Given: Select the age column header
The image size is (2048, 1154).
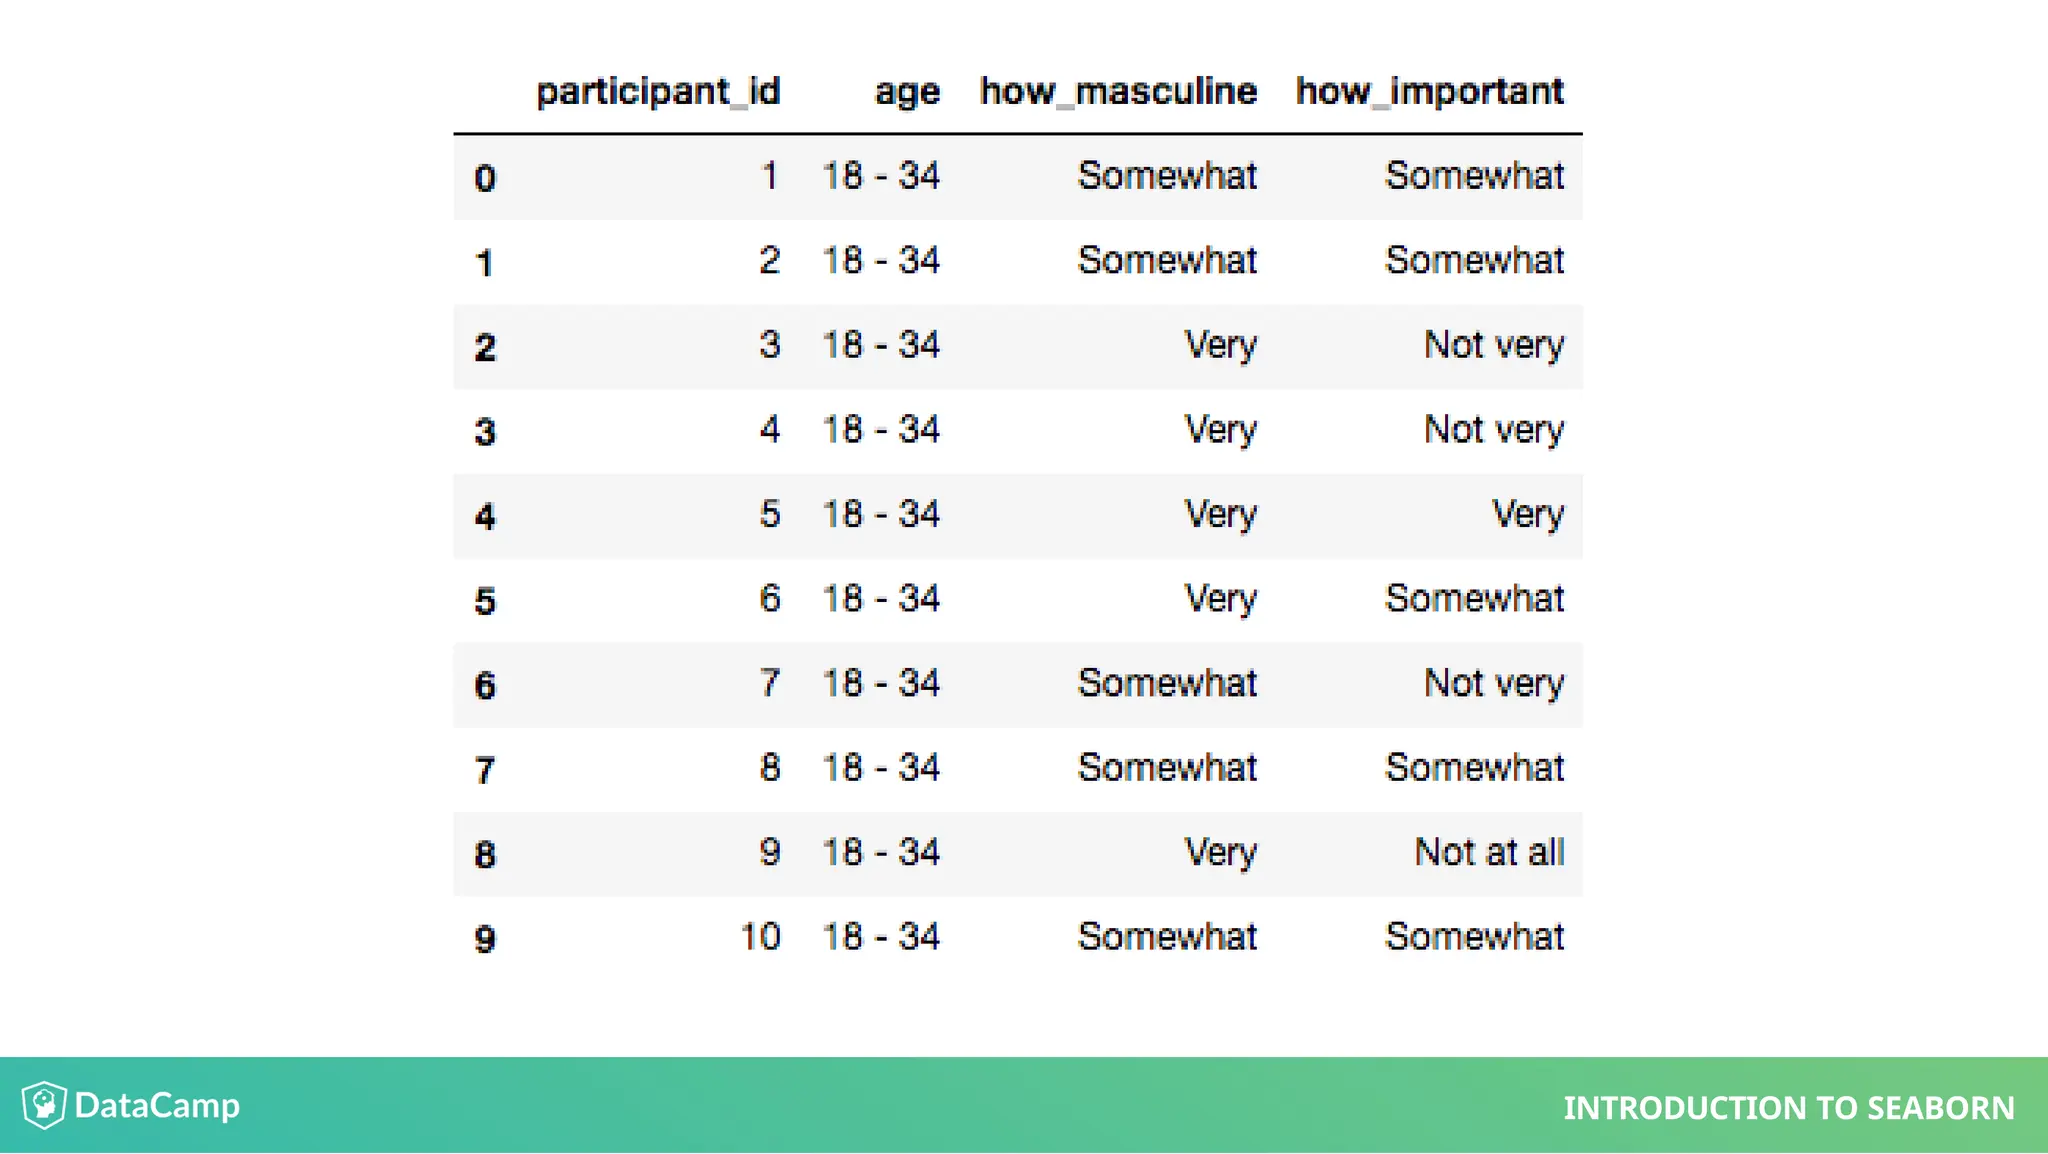Looking at the screenshot, I should [x=907, y=92].
